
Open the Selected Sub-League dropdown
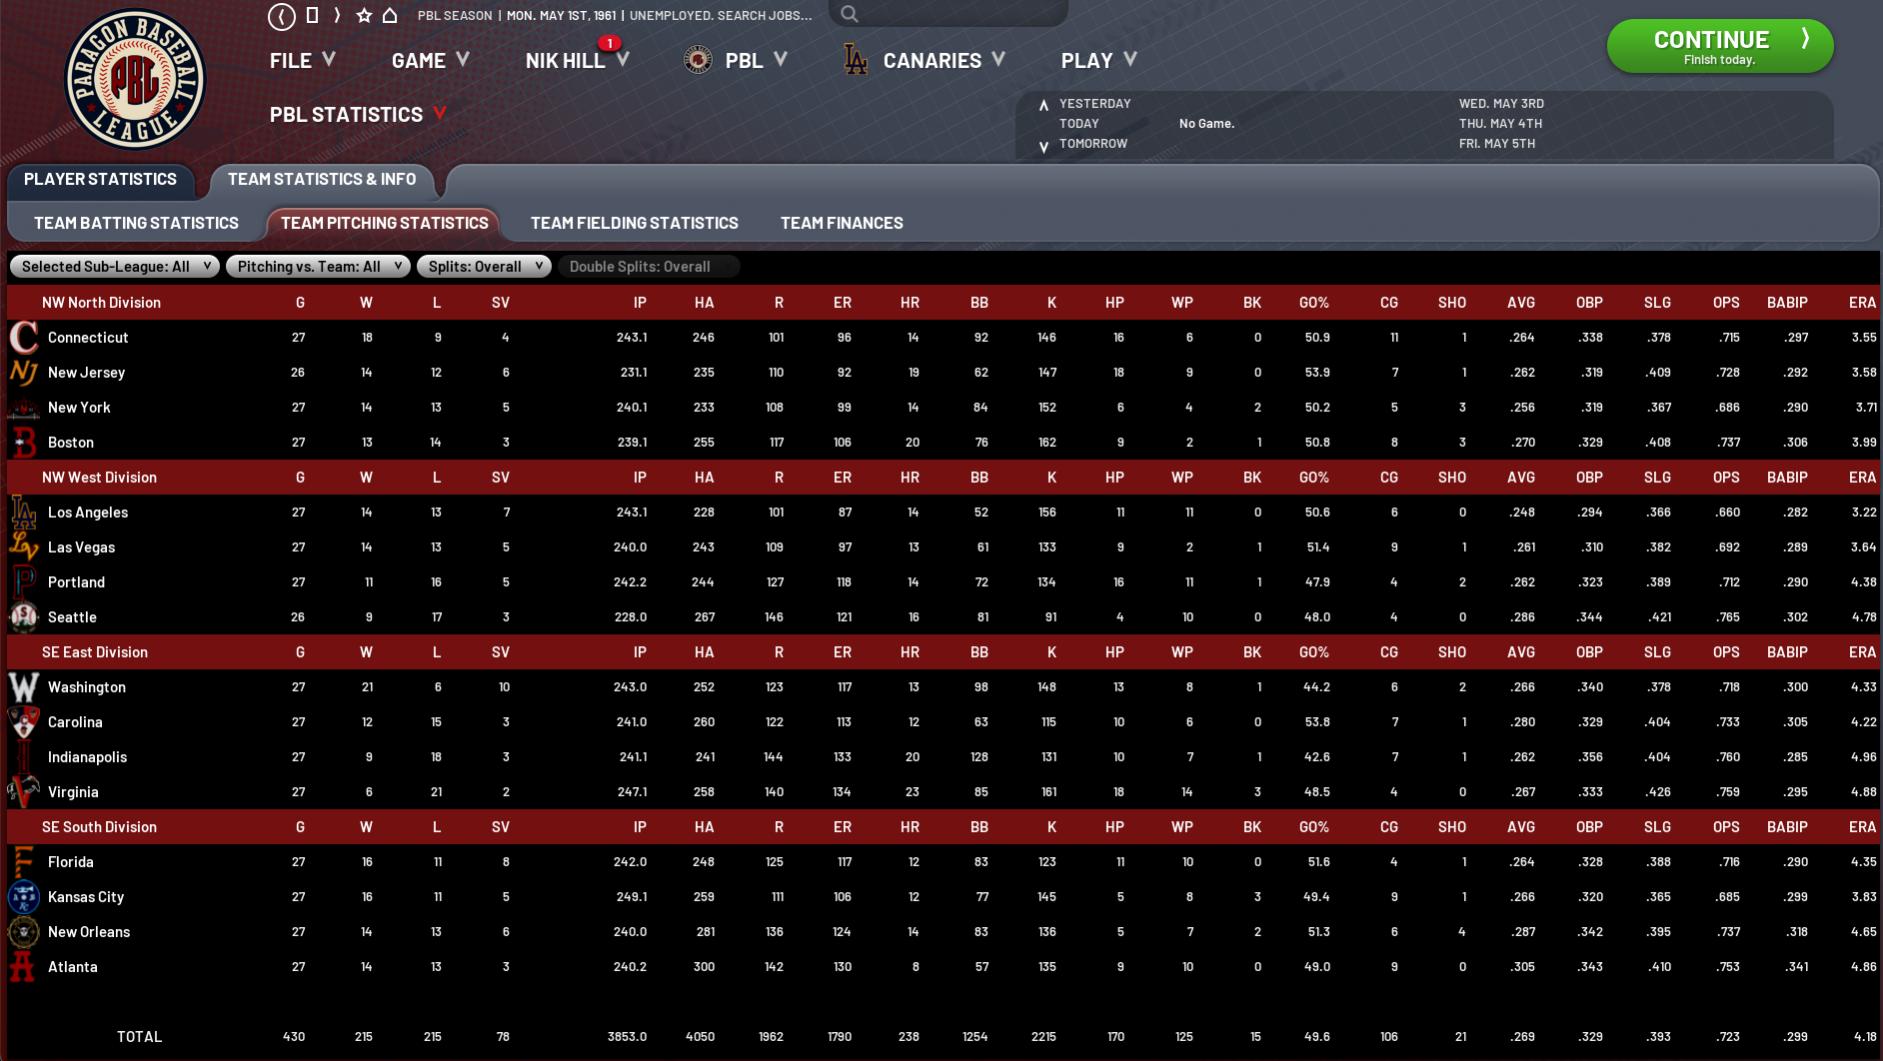point(115,266)
